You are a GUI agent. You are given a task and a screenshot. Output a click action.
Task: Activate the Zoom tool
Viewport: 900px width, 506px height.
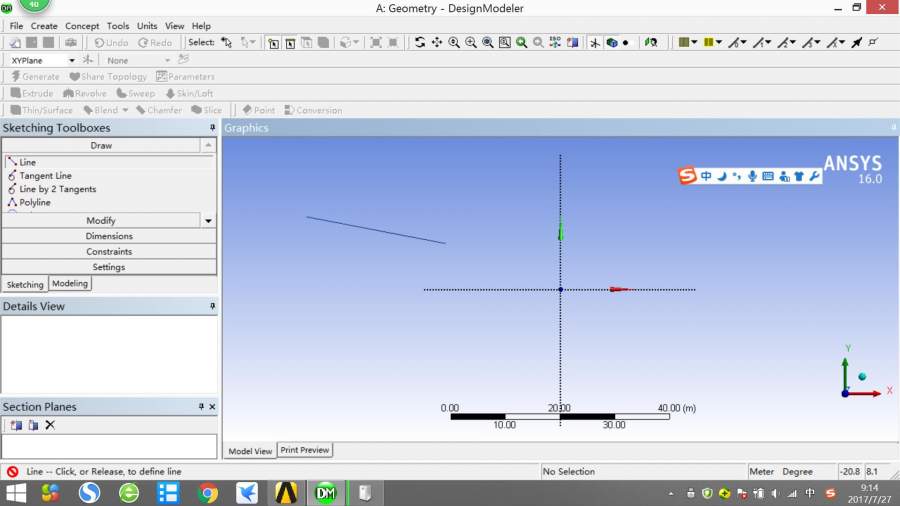coord(453,42)
